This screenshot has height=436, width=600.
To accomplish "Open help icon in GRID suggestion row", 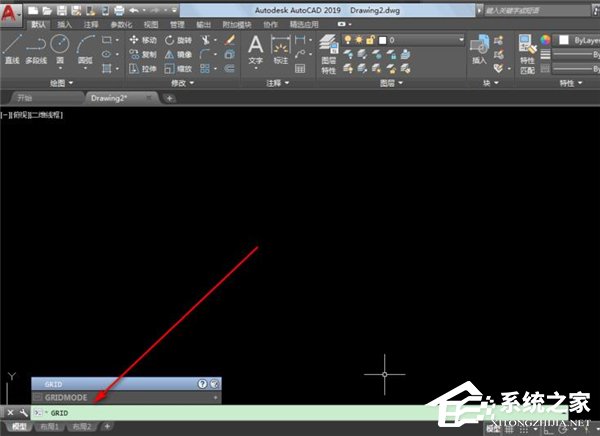I will [202, 384].
